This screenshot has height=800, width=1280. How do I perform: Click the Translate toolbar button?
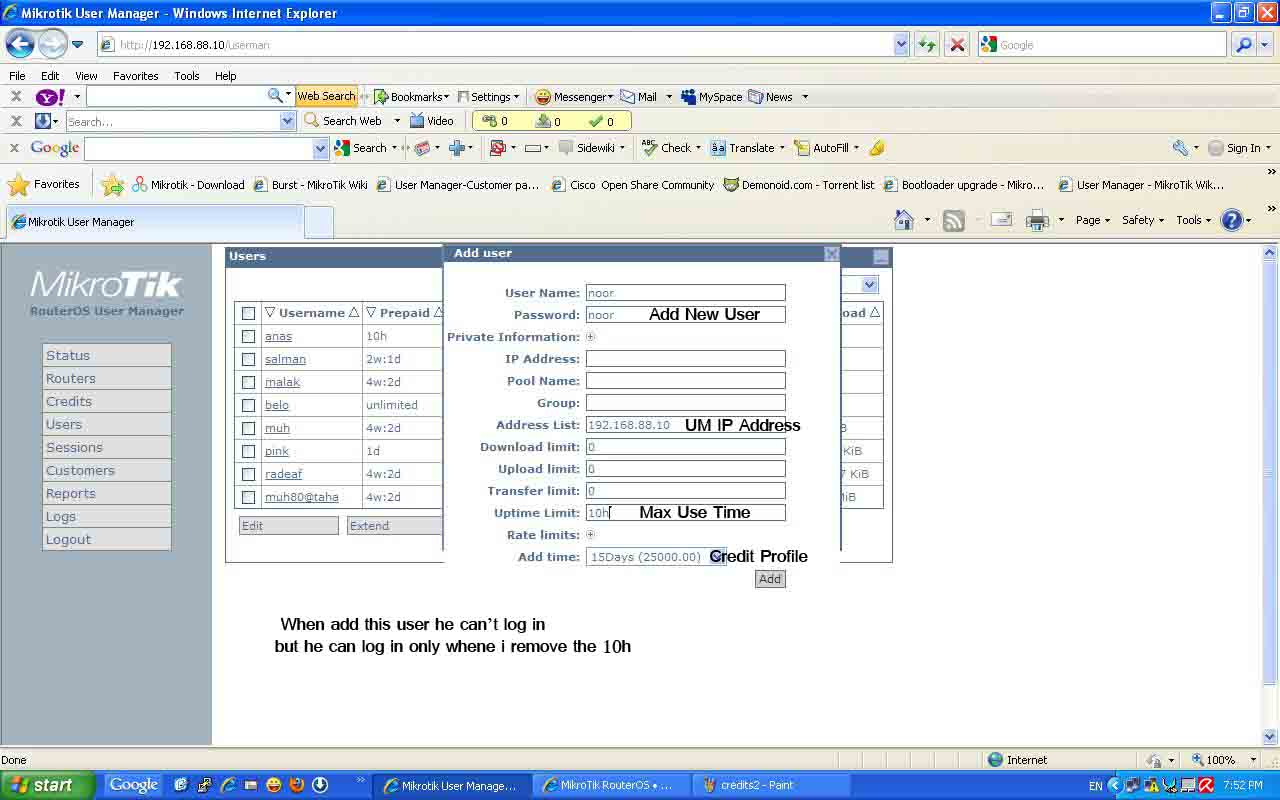click(x=743, y=148)
